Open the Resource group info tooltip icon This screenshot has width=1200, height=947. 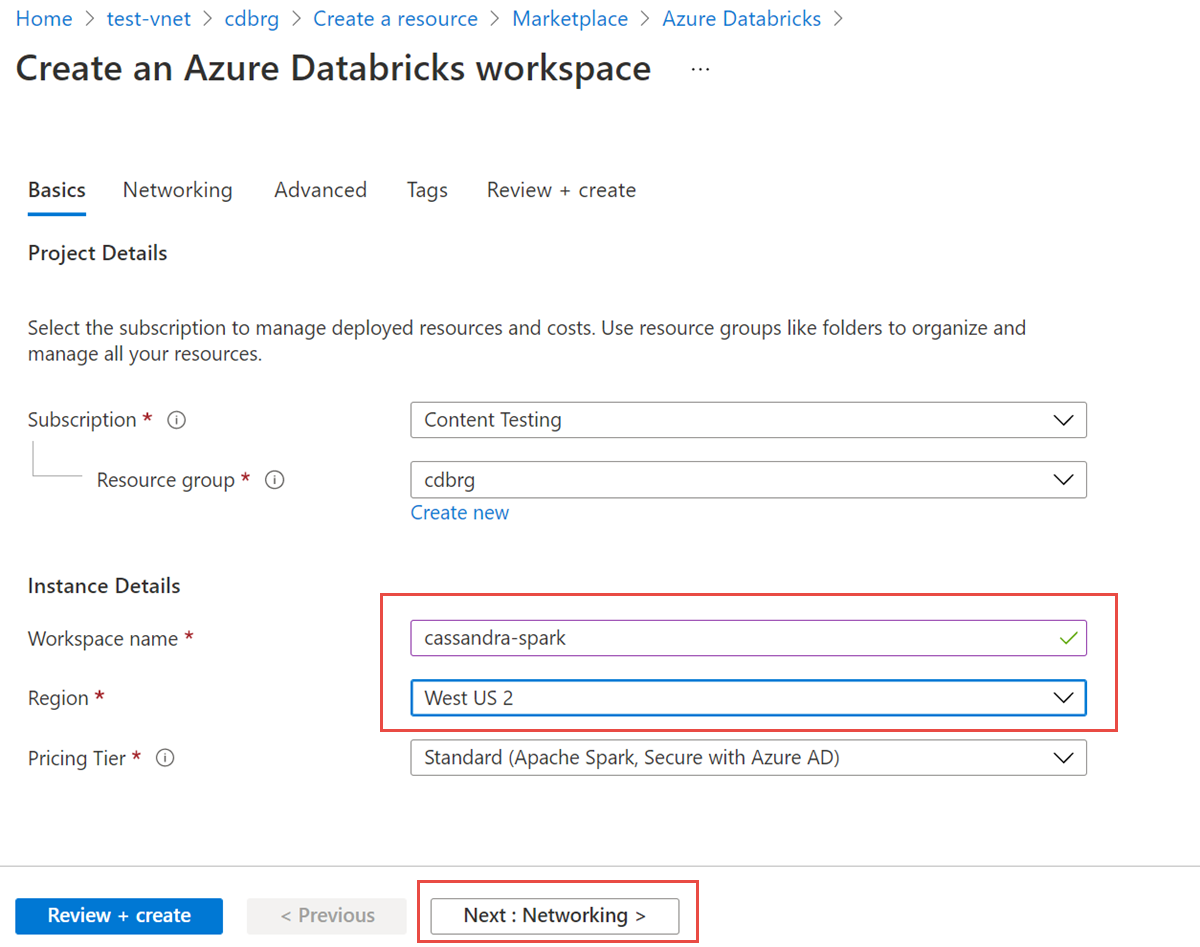click(275, 480)
